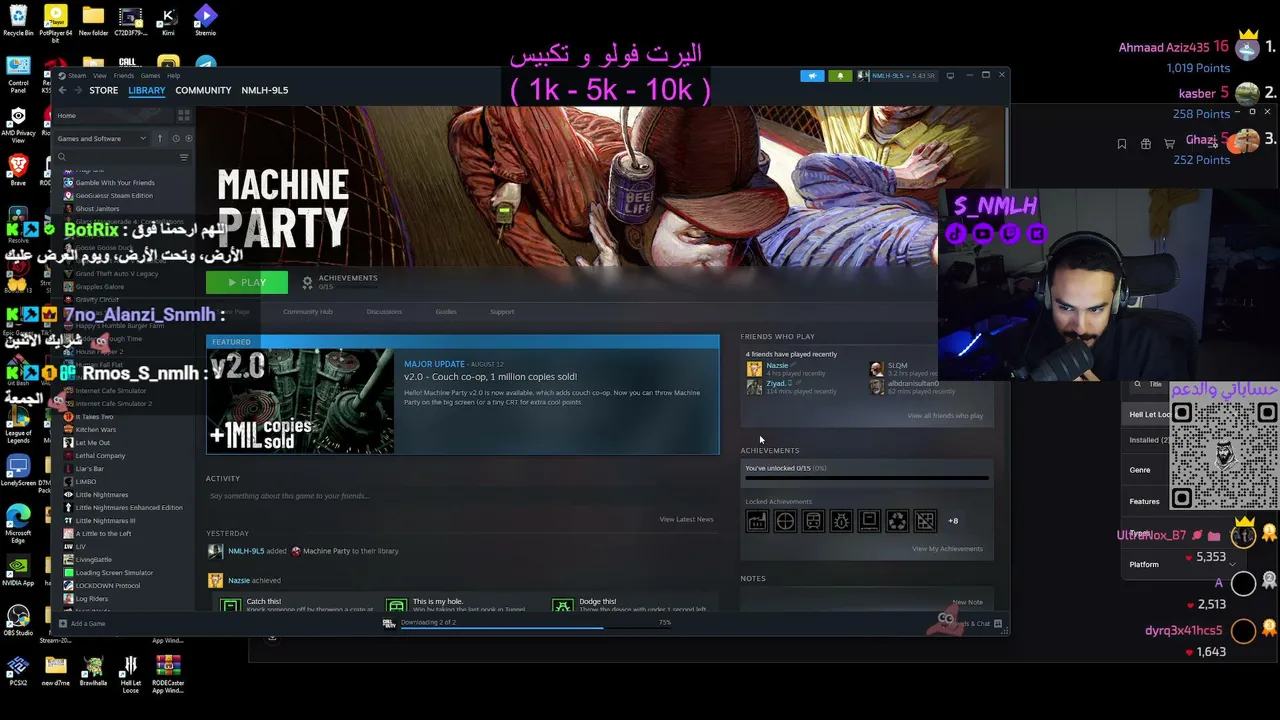Show recently played games via clock icon
This screenshot has height=720, width=1280.
[176, 138]
